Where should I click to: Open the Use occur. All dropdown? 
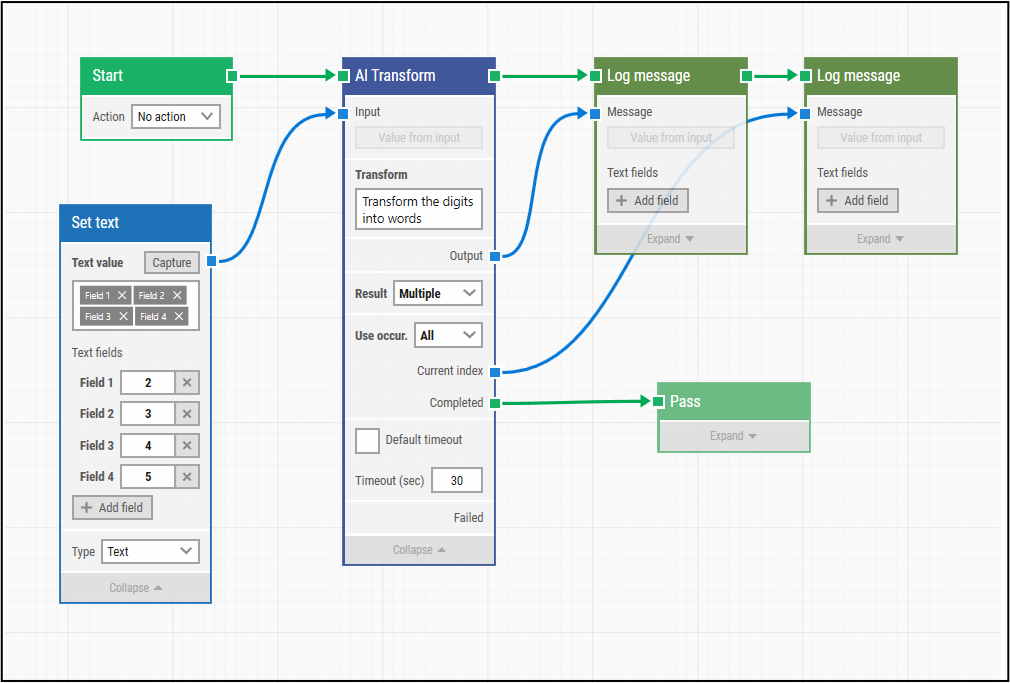click(448, 335)
